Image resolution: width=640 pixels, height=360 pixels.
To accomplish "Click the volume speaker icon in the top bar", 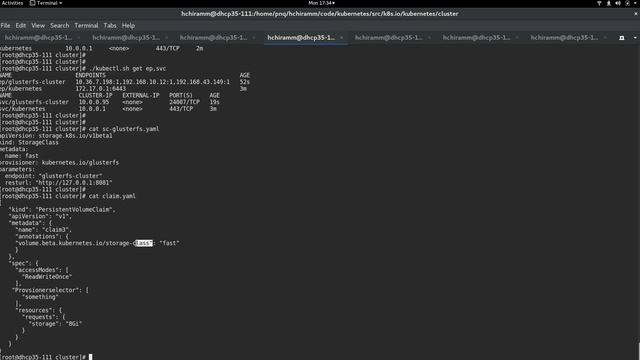I will coord(618,3).
